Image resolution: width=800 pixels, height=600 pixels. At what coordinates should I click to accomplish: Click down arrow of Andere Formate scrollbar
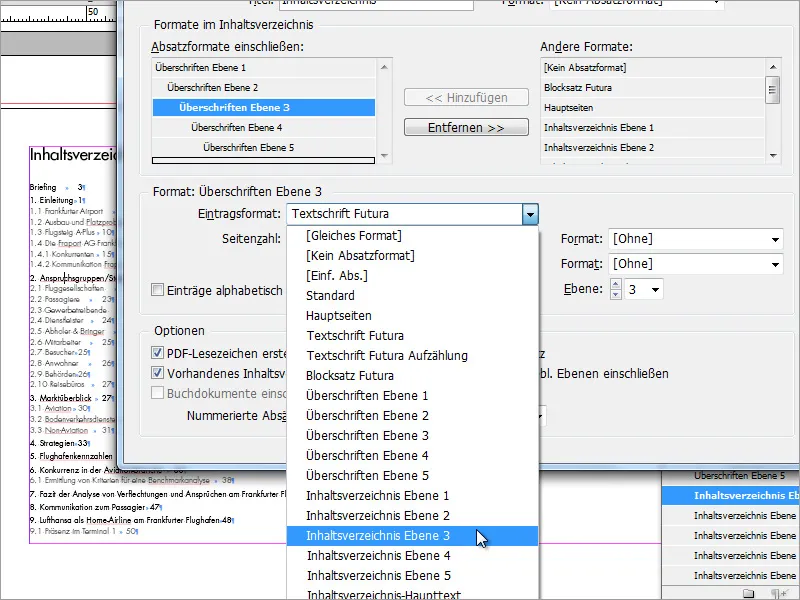click(x=773, y=156)
